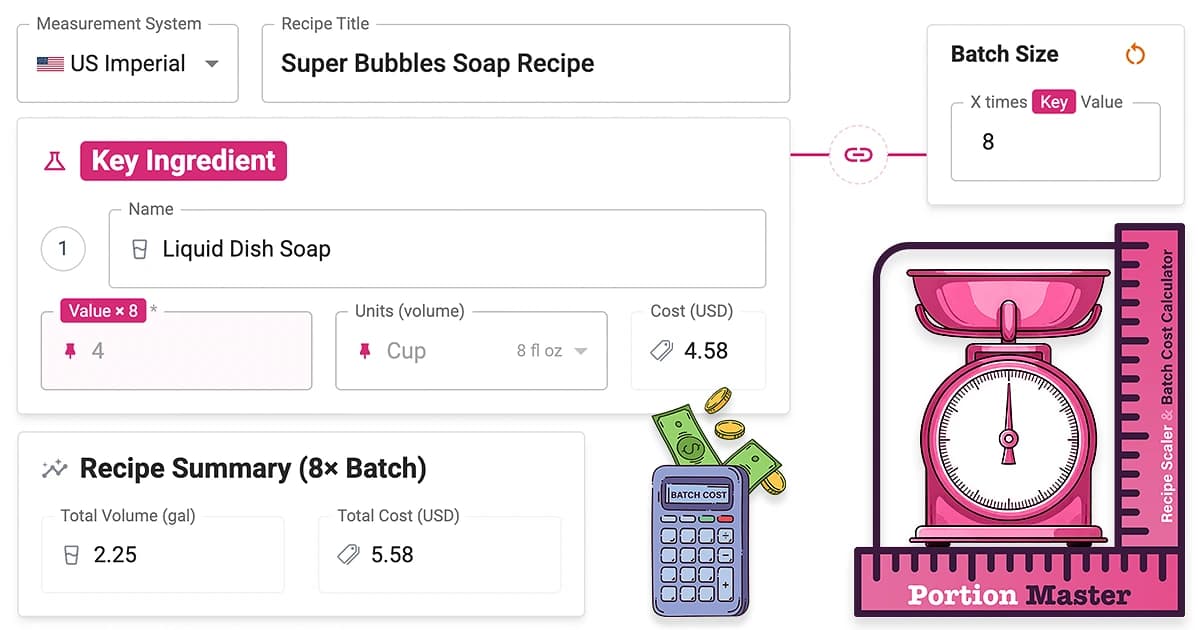Toggle the pin on the Units field
Screen dimensions: 1200x630
[365, 351]
